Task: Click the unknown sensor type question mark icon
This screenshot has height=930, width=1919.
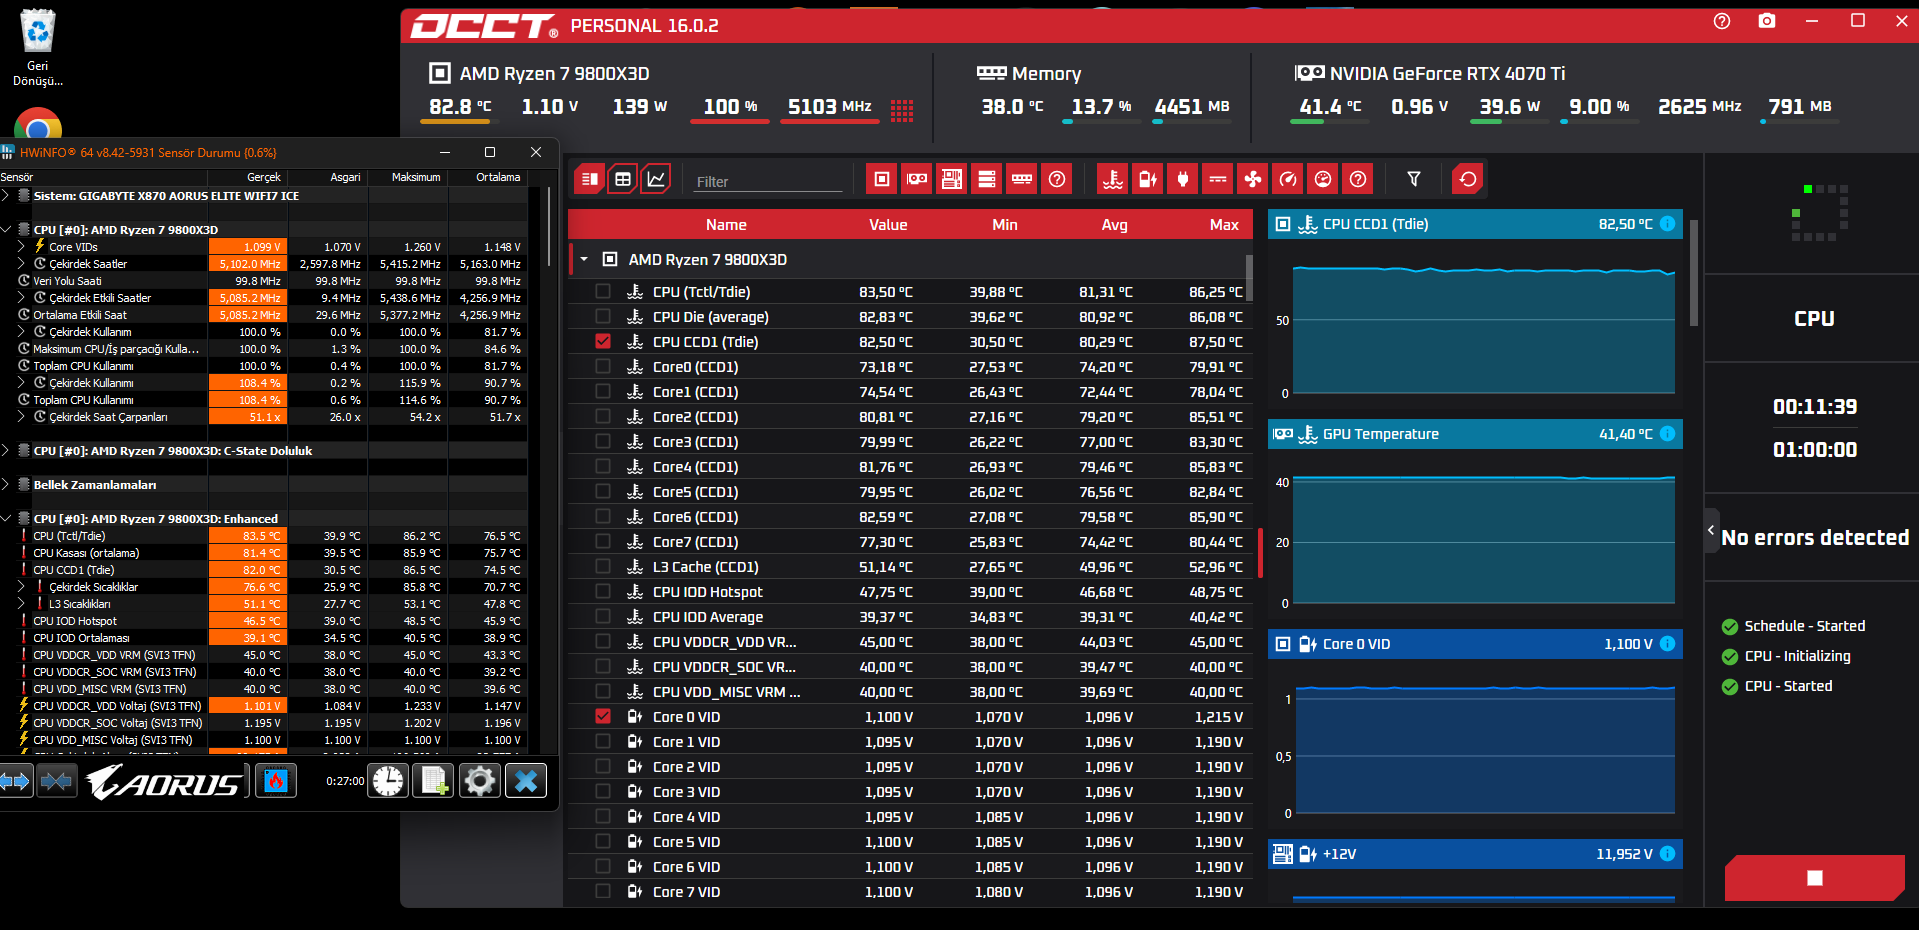Action: click(x=1357, y=179)
